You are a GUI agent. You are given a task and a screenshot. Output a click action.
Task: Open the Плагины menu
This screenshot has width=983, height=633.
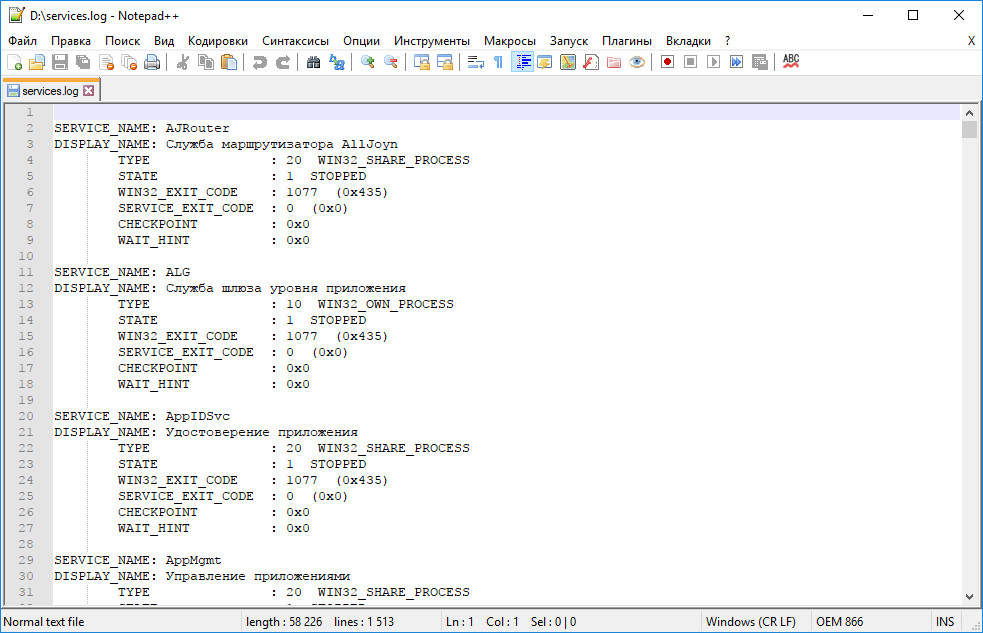point(627,41)
